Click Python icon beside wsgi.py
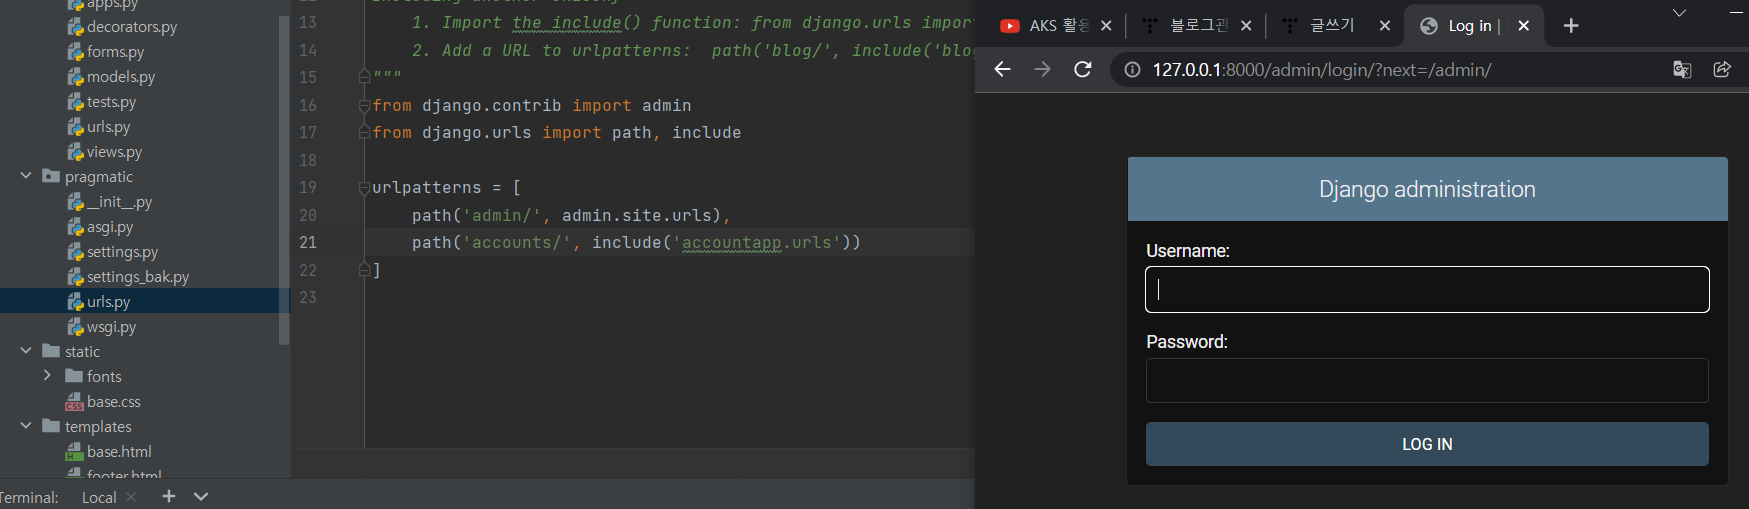The width and height of the screenshot is (1749, 509). [75, 327]
